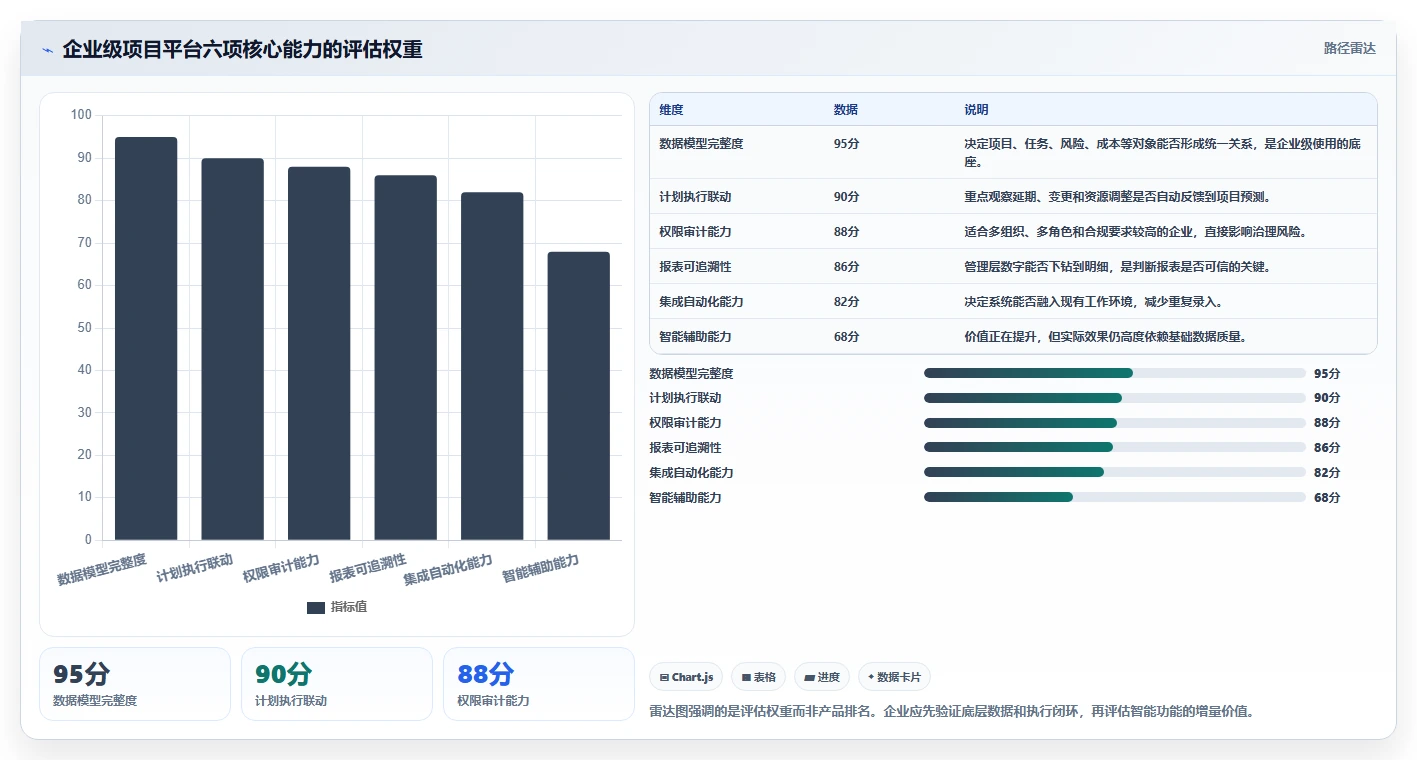The image size is (1417, 760).
Task: Click the 智能辅助能力 bar in chart
Action: pos(579,396)
